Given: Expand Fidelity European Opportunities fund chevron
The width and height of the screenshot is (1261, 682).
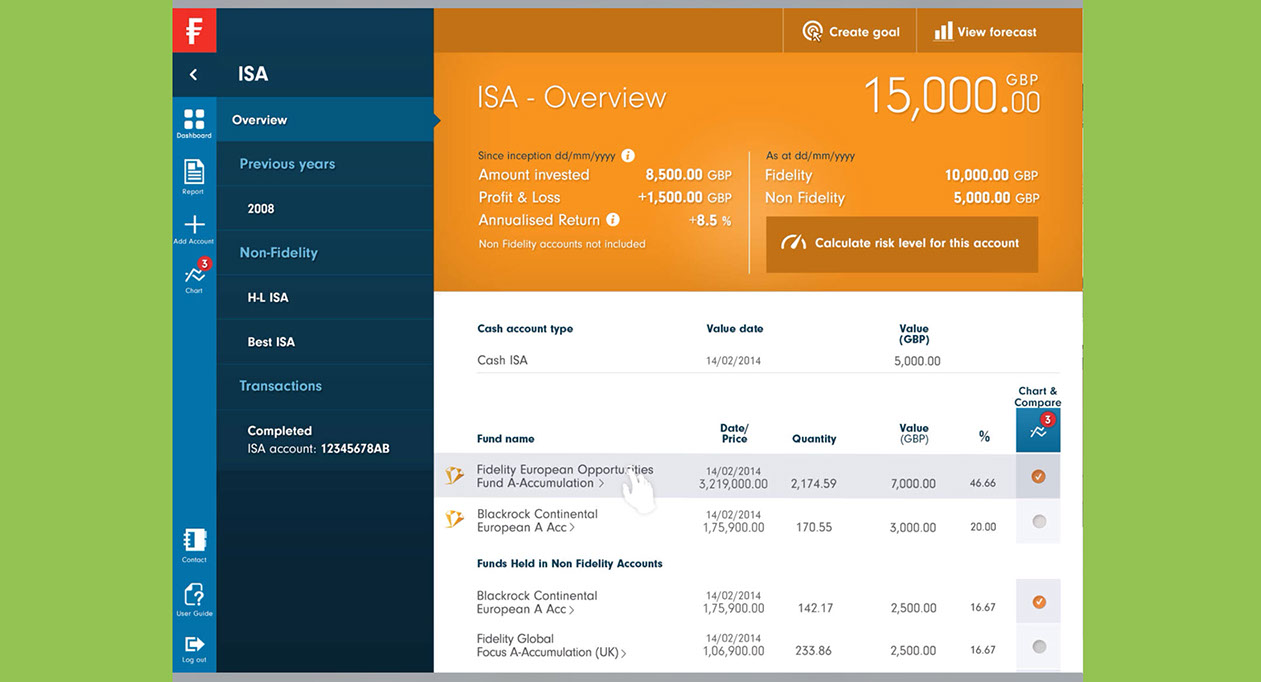Looking at the screenshot, I should click(601, 484).
